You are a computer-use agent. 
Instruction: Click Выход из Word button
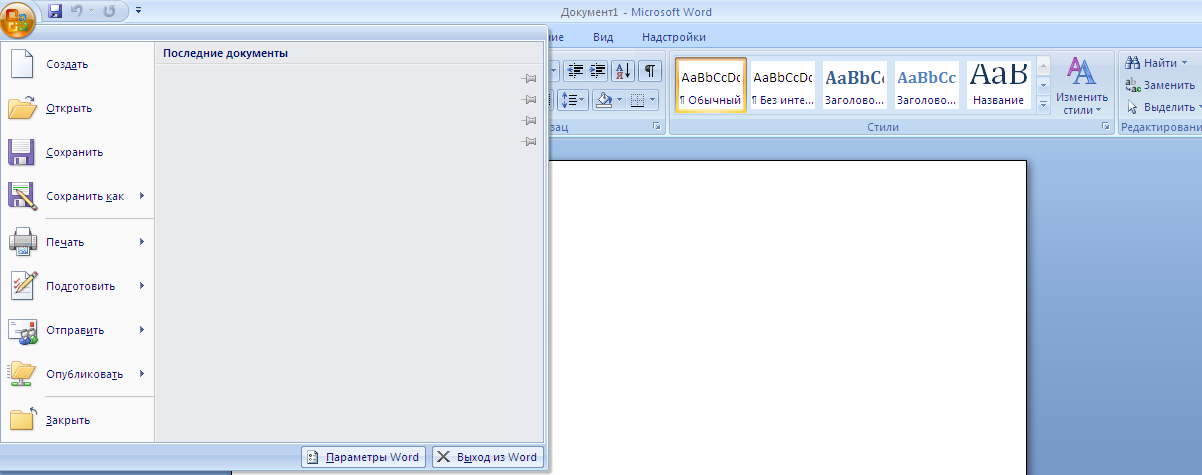pos(488,457)
